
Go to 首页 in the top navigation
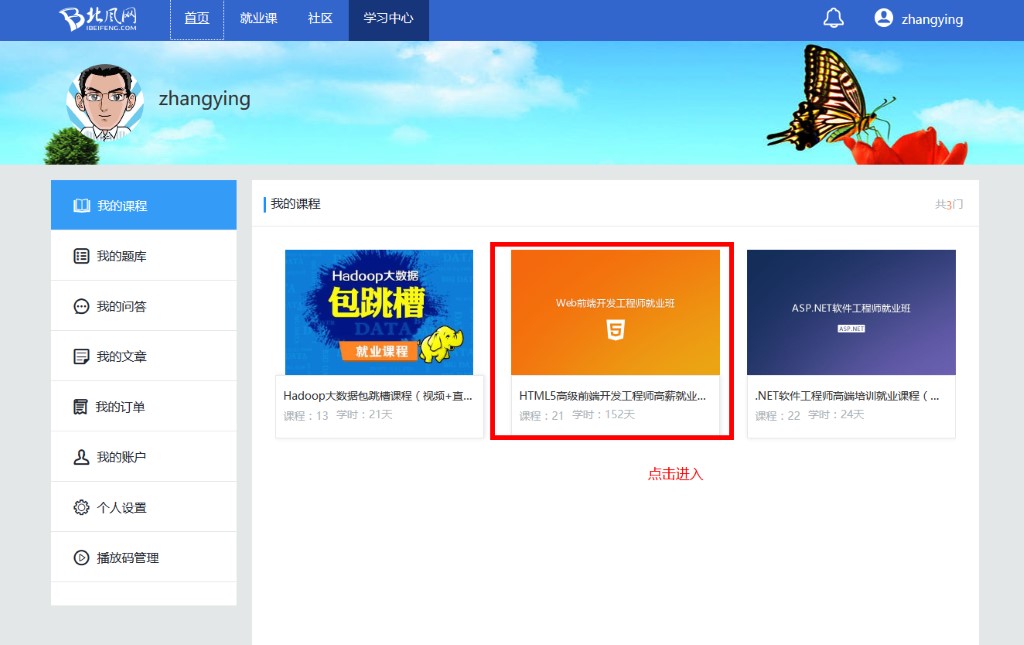click(197, 18)
